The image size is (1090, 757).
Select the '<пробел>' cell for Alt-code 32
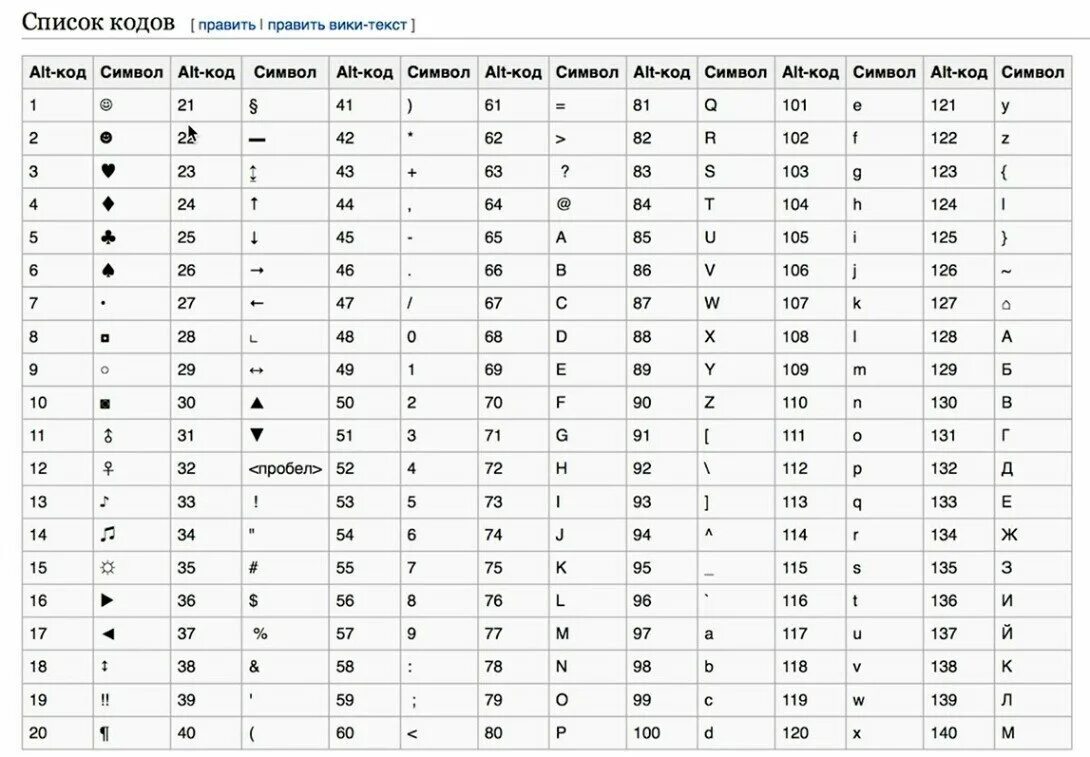(285, 469)
